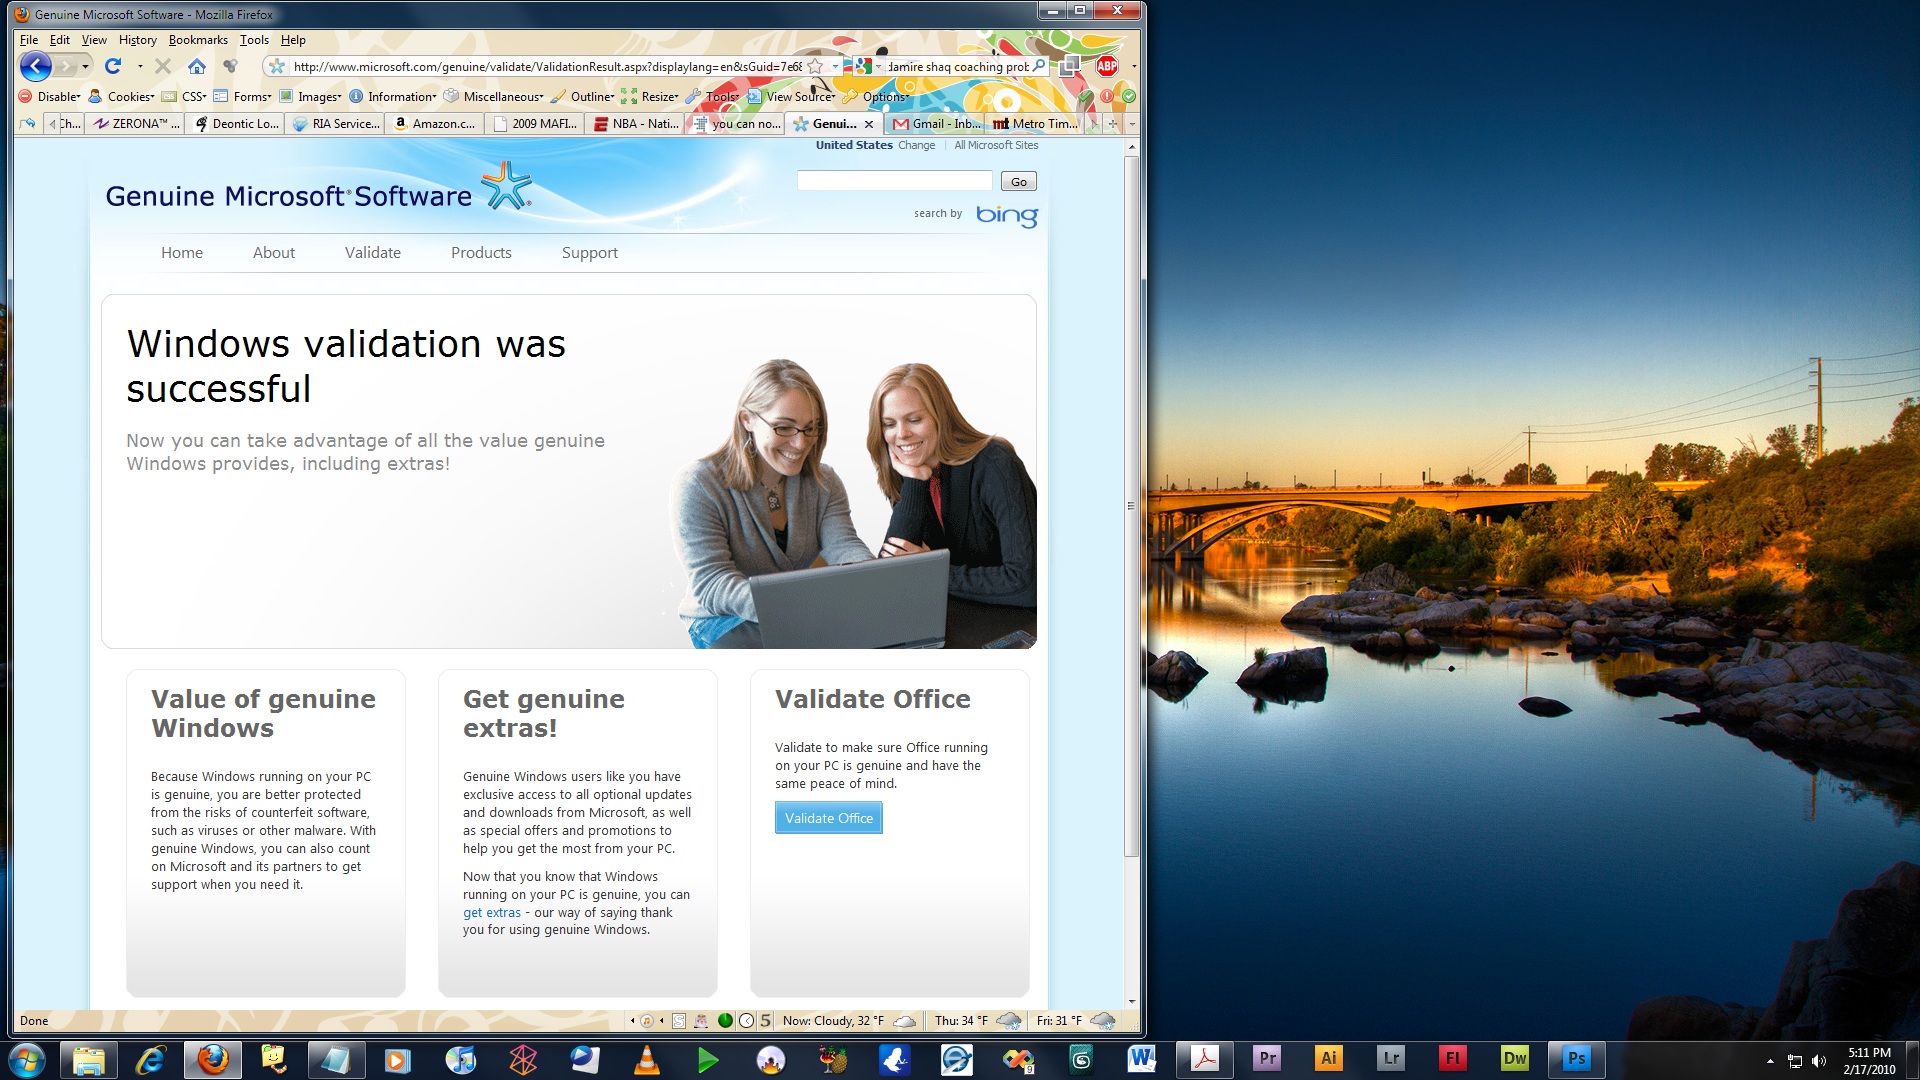Open the Support navigation link
The width and height of the screenshot is (1920, 1080).
[590, 253]
